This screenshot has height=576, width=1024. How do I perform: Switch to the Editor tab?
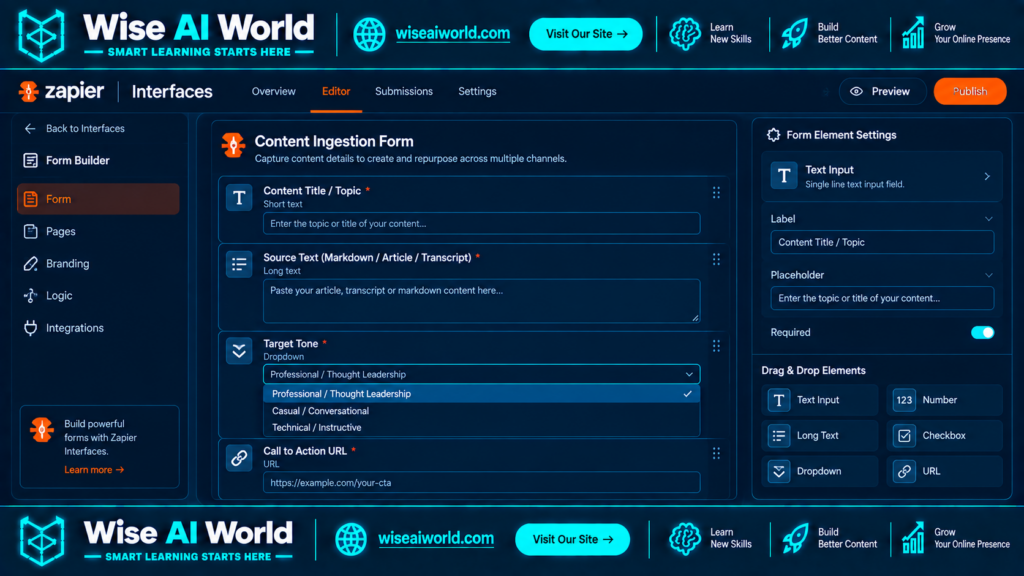click(x=336, y=91)
